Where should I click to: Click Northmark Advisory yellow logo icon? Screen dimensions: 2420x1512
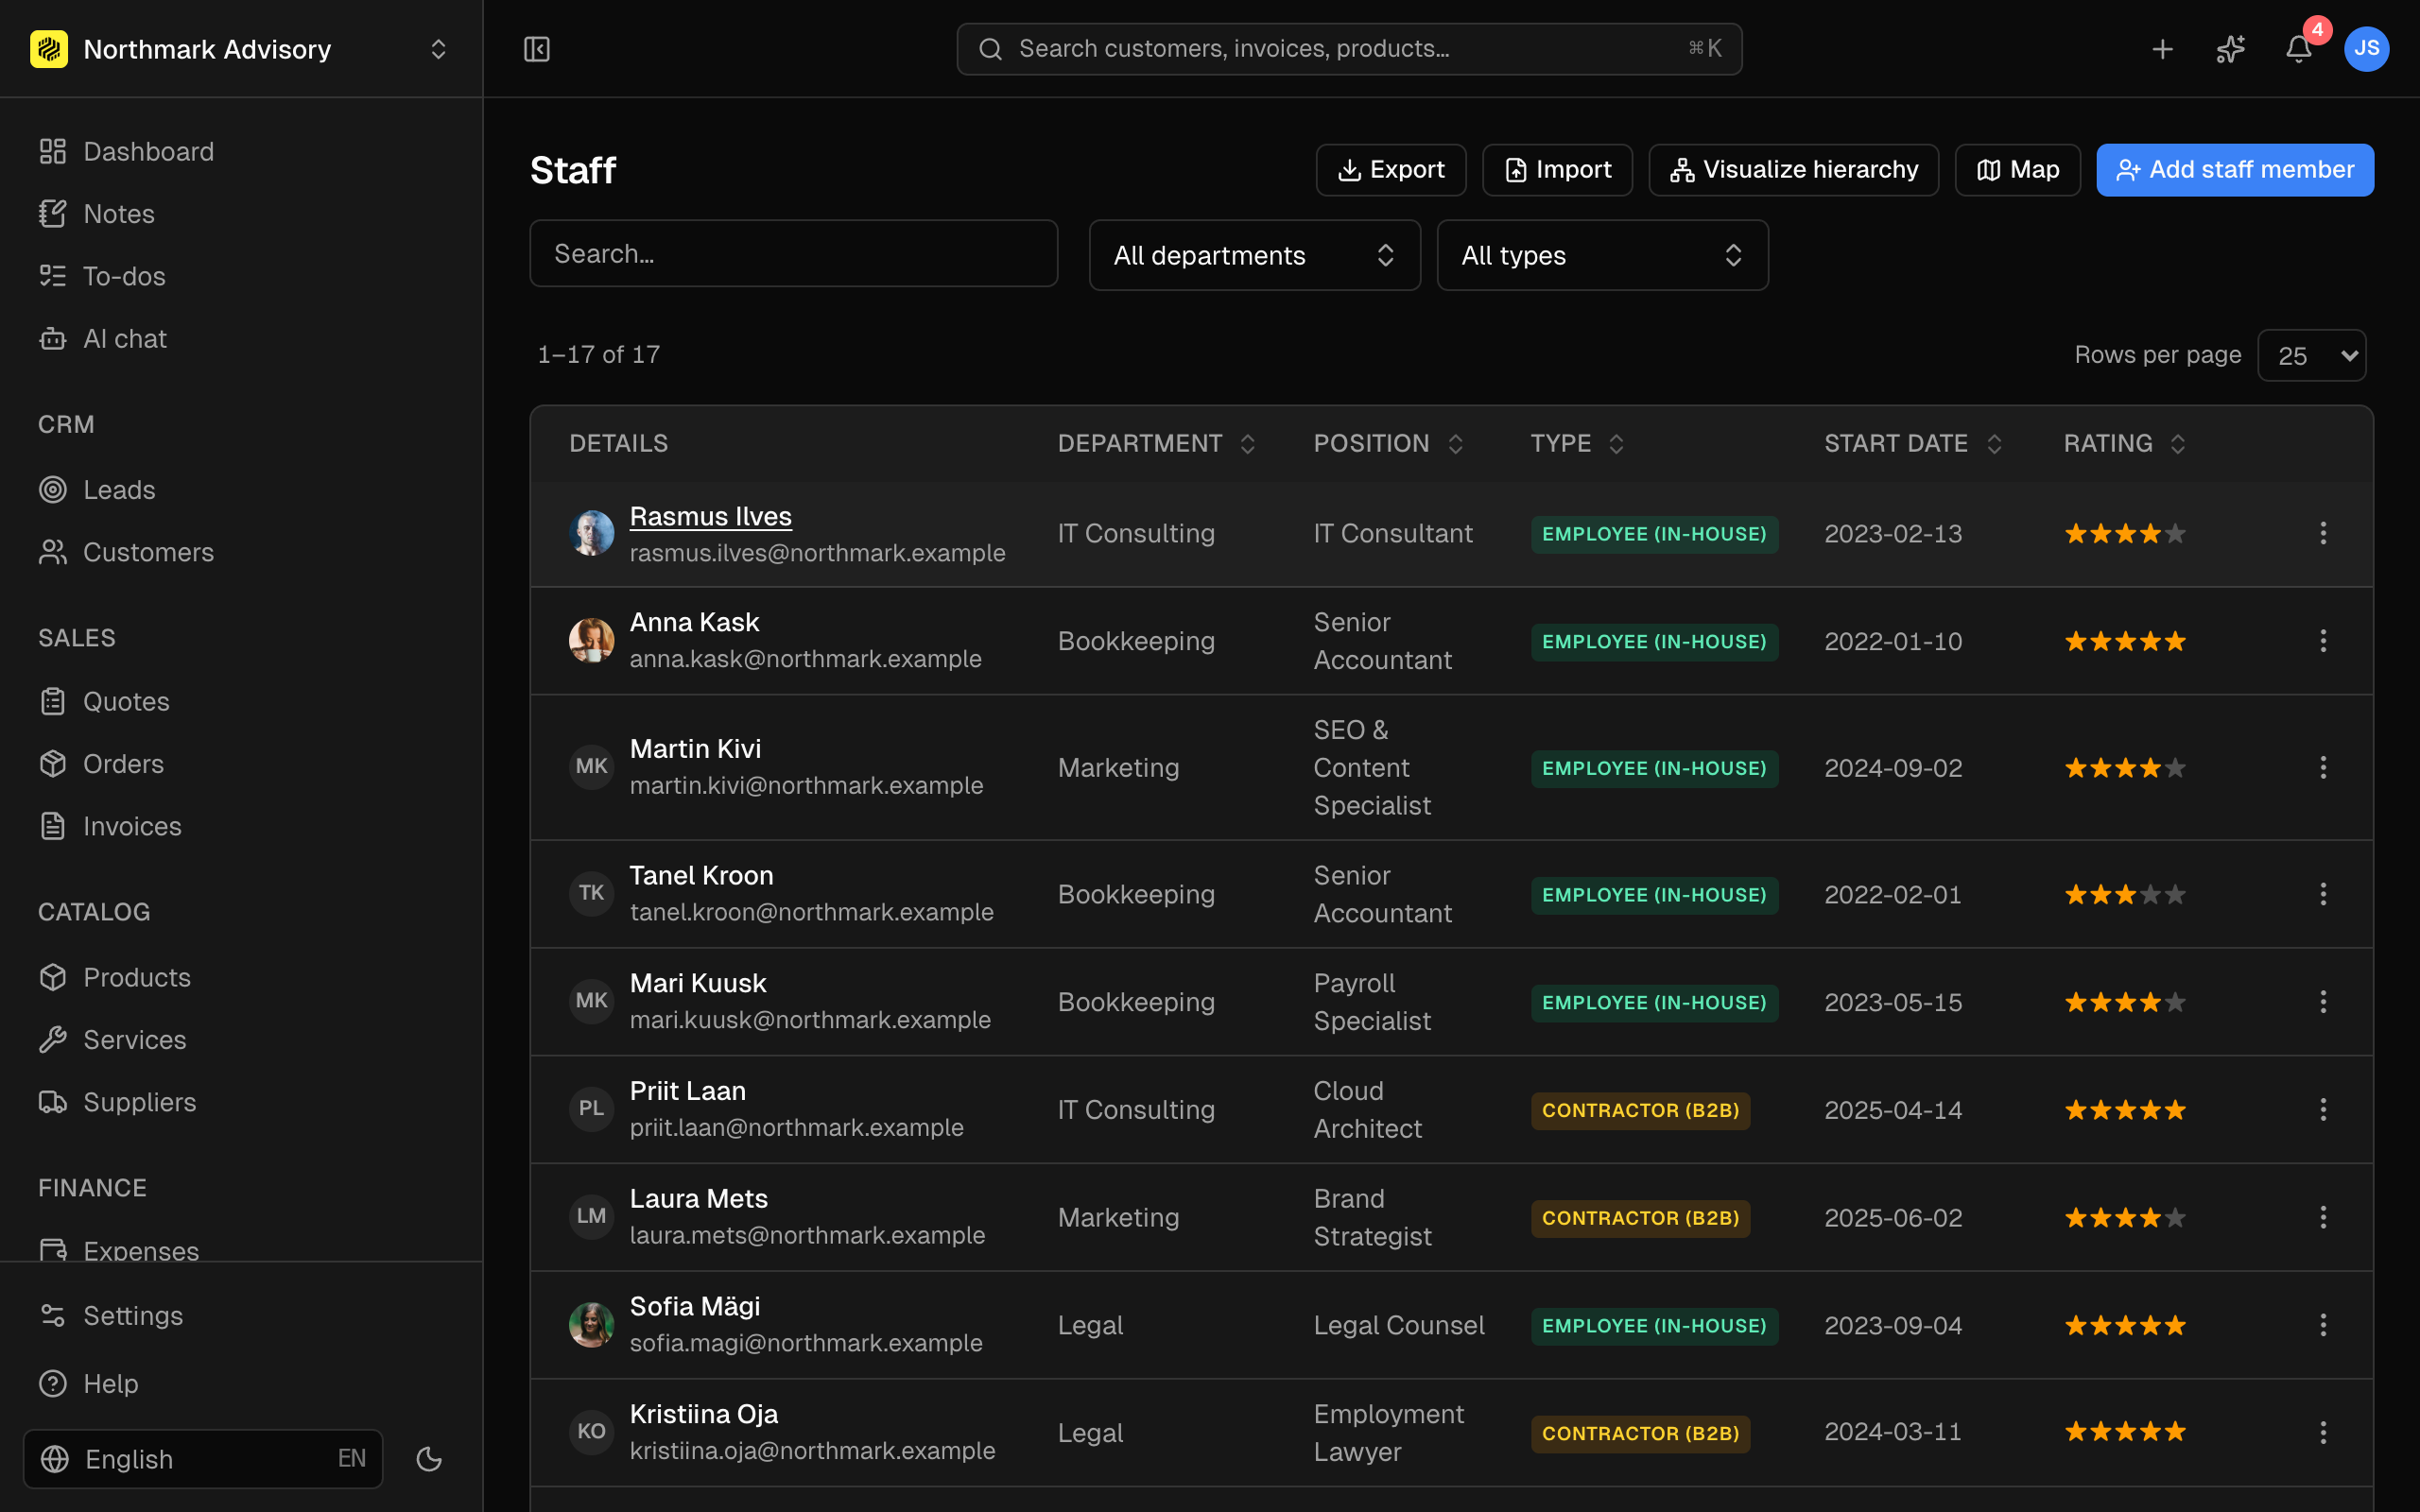(x=49, y=49)
